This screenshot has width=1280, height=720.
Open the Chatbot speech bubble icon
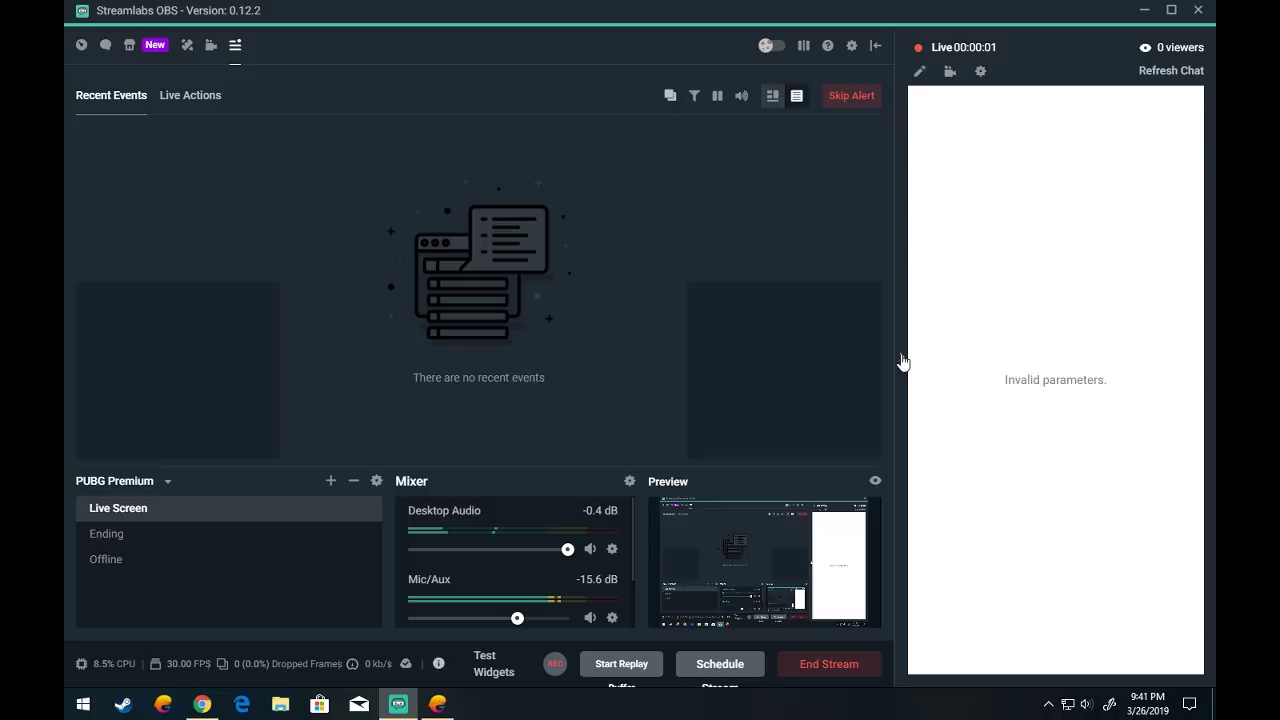coord(105,45)
